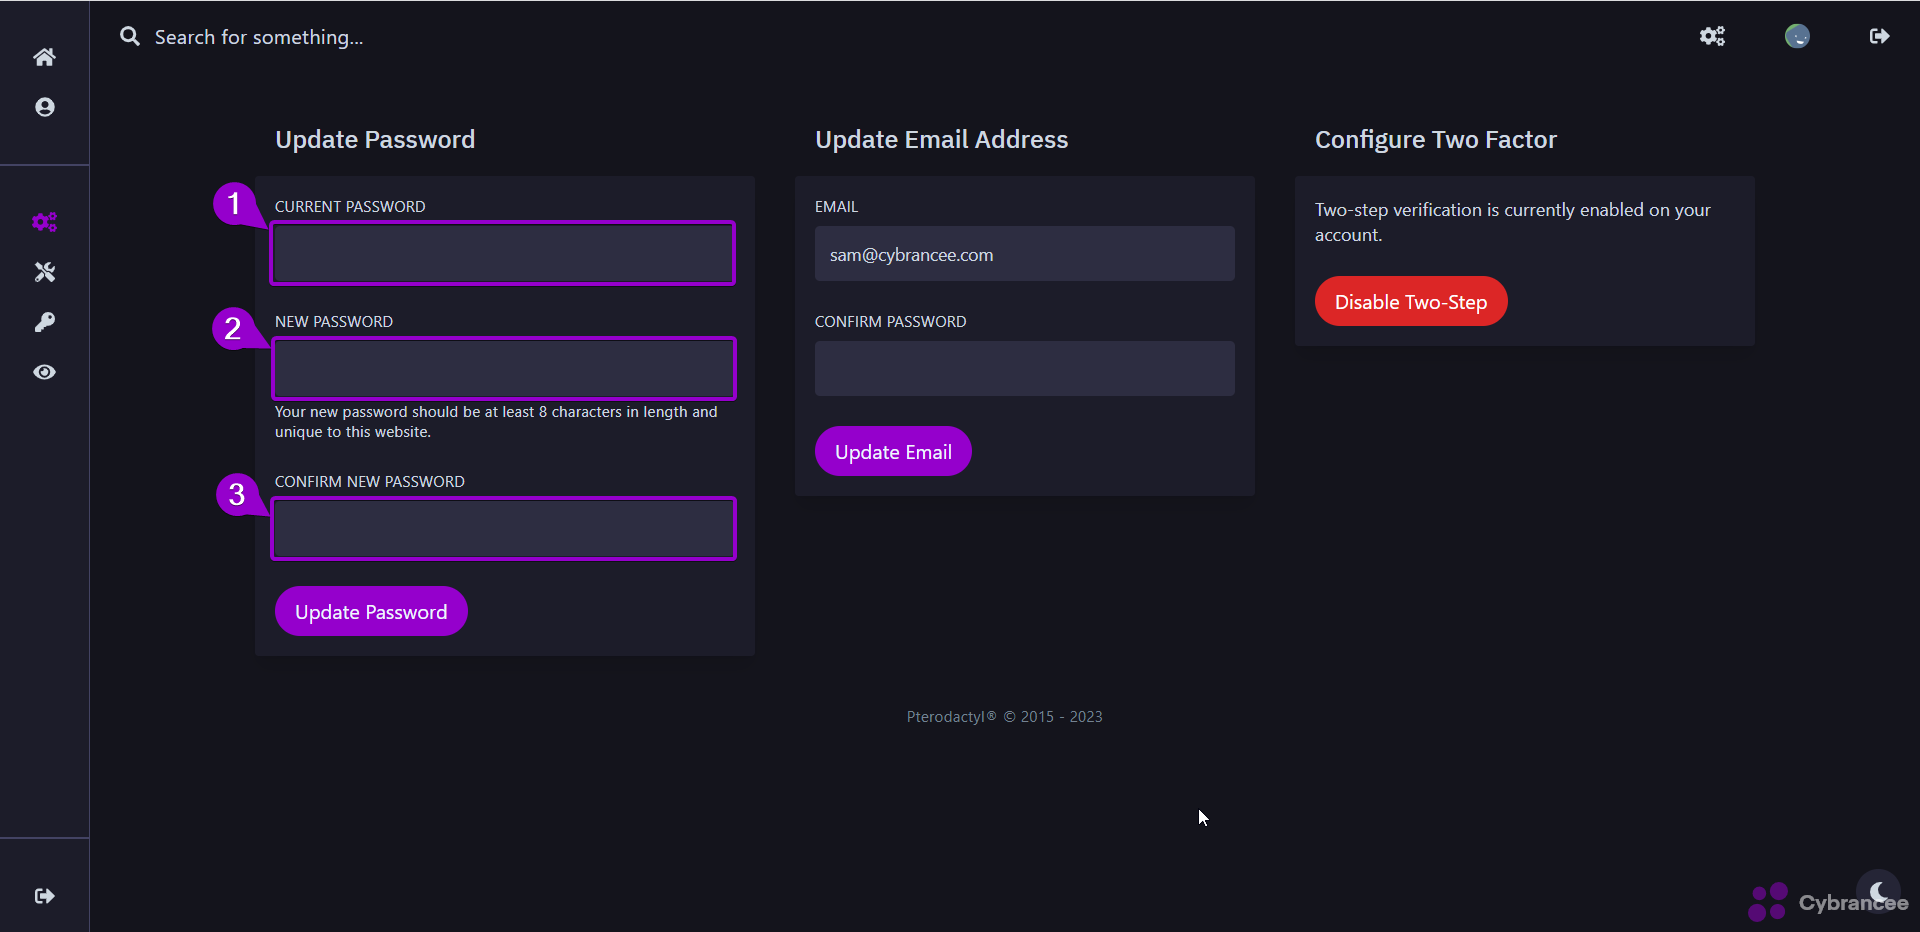This screenshot has width=1920, height=932.
Task: Disable two-step verification
Action: click(x=1410, y=301)
